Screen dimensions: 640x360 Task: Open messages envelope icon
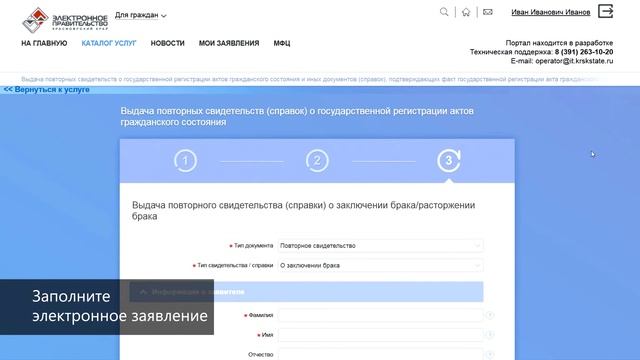(488, 12)
